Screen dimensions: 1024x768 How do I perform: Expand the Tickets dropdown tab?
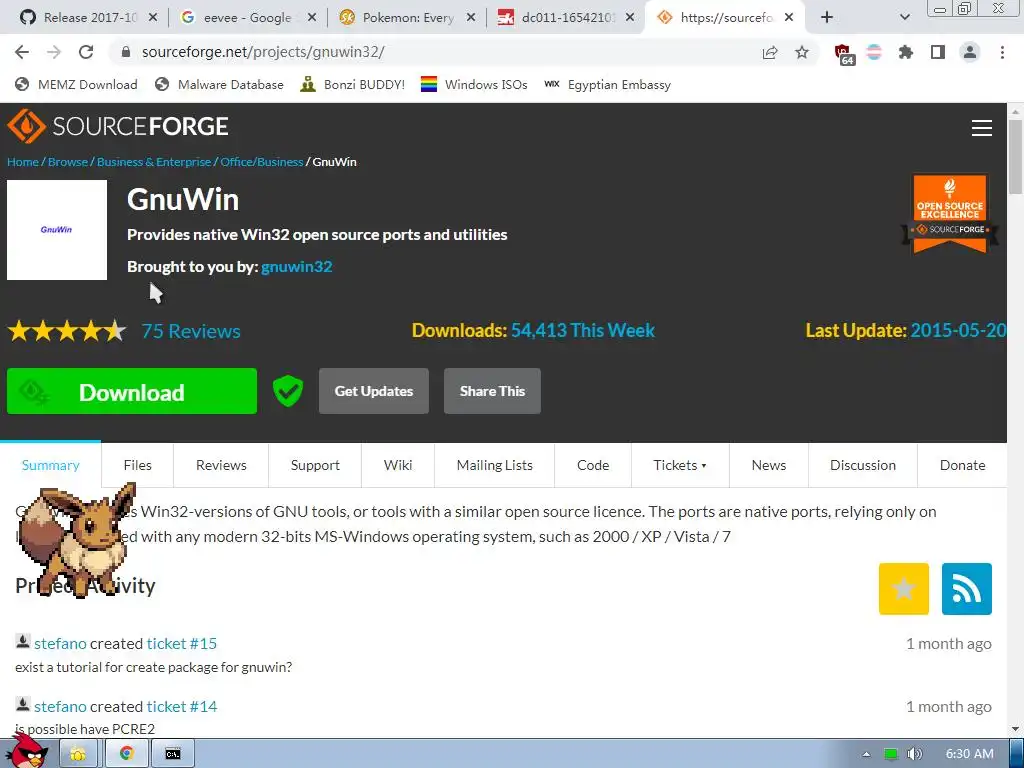tap(680, 465)
